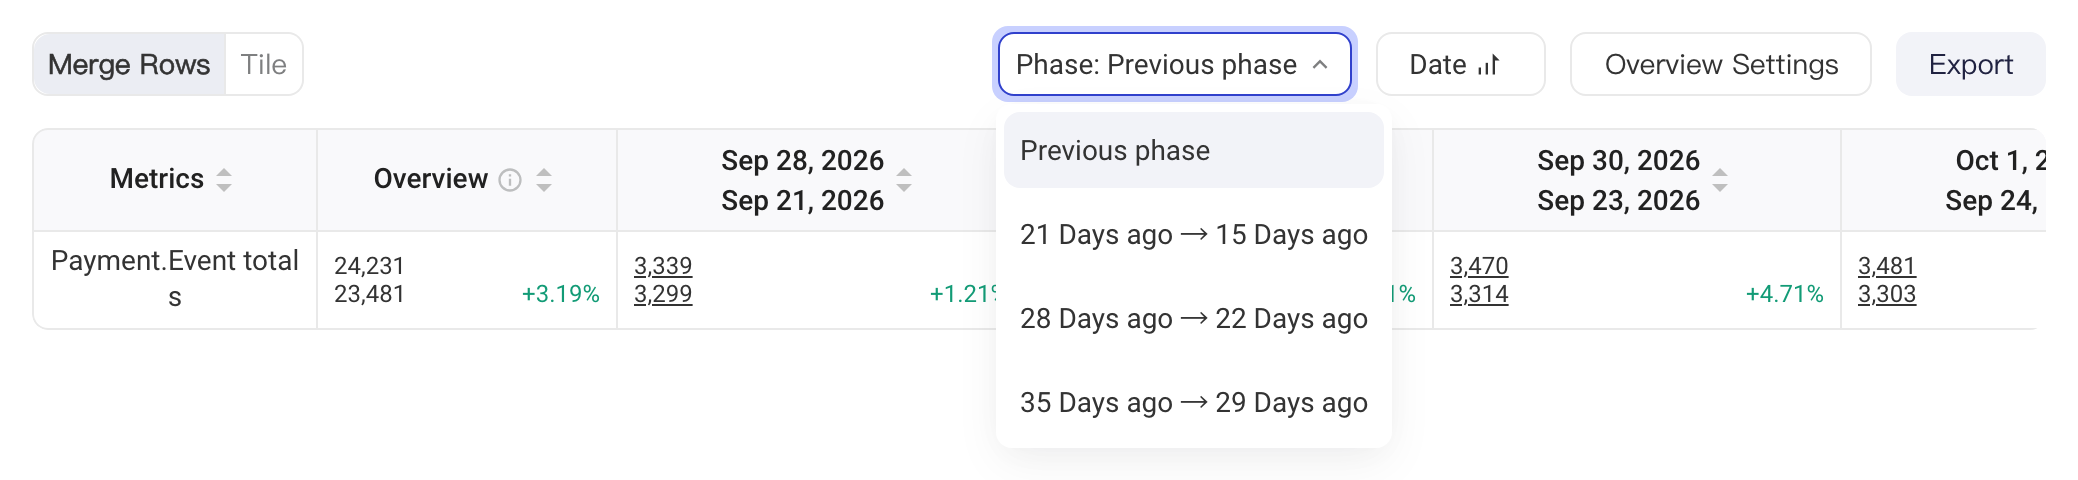Screen dimensions: 2078x480
Task: Open the 3,470 value link
Action: click(1479, 266)
